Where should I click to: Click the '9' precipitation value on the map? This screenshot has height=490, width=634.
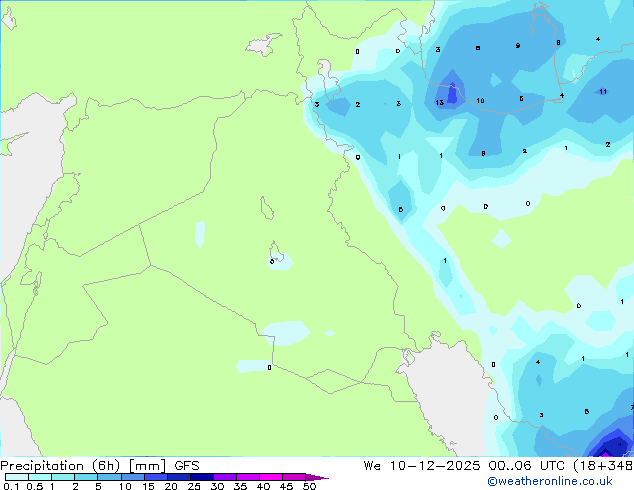(x=518, y=46)
